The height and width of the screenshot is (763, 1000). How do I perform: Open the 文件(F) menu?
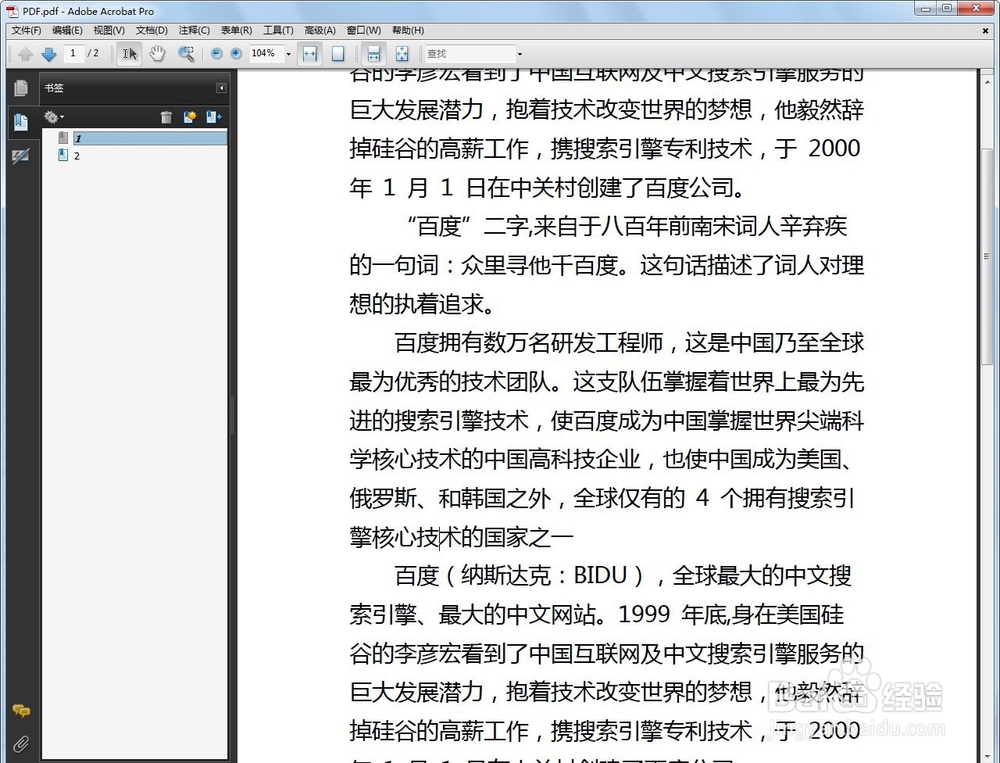tap(26, 31)
